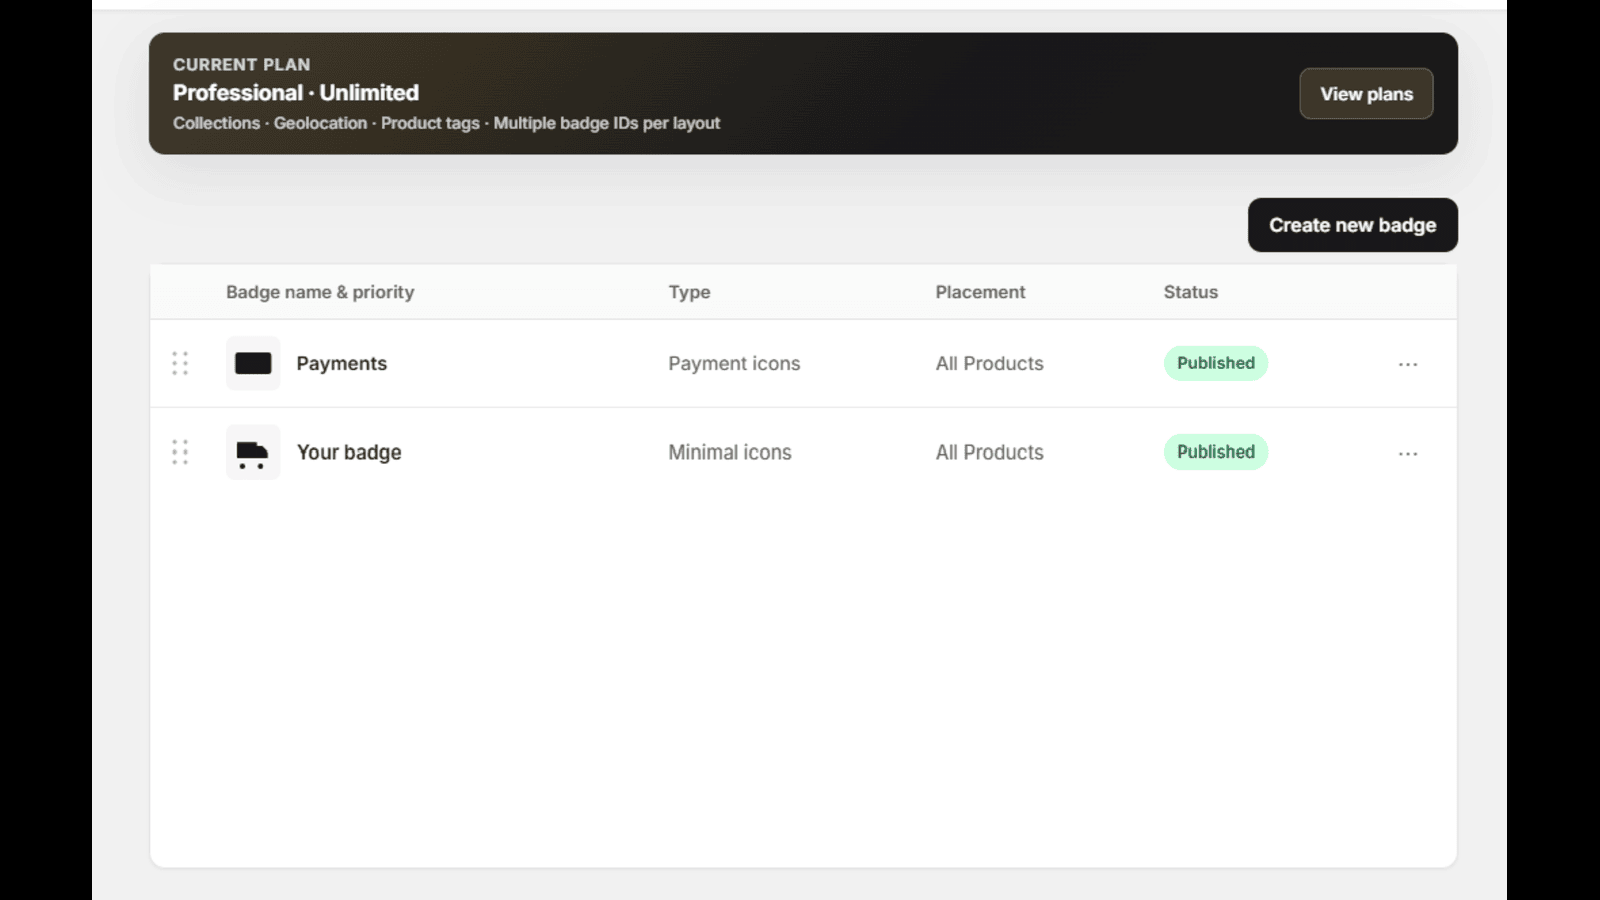Click the Placement column header
The image size is (1600, 900).
(x=980, y=292)
